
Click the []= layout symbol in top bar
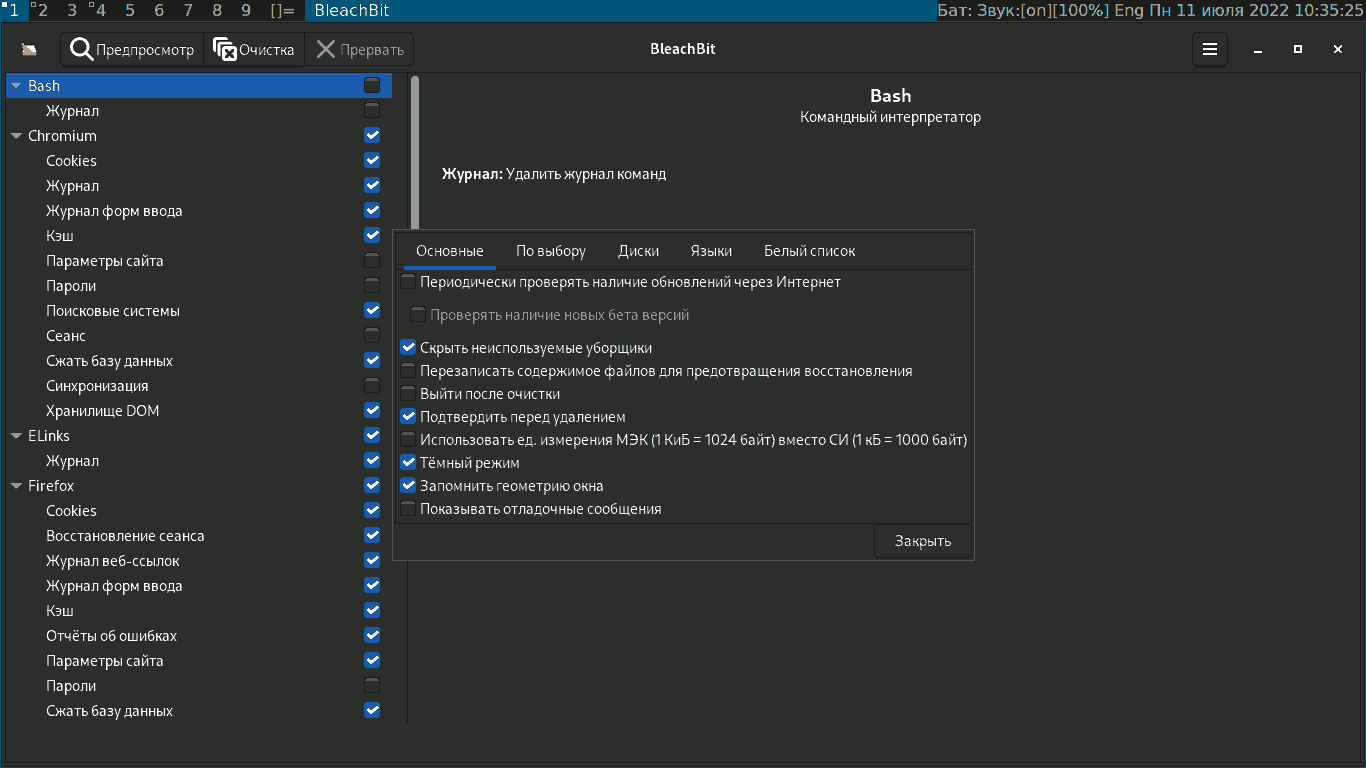tap(283, 11)
